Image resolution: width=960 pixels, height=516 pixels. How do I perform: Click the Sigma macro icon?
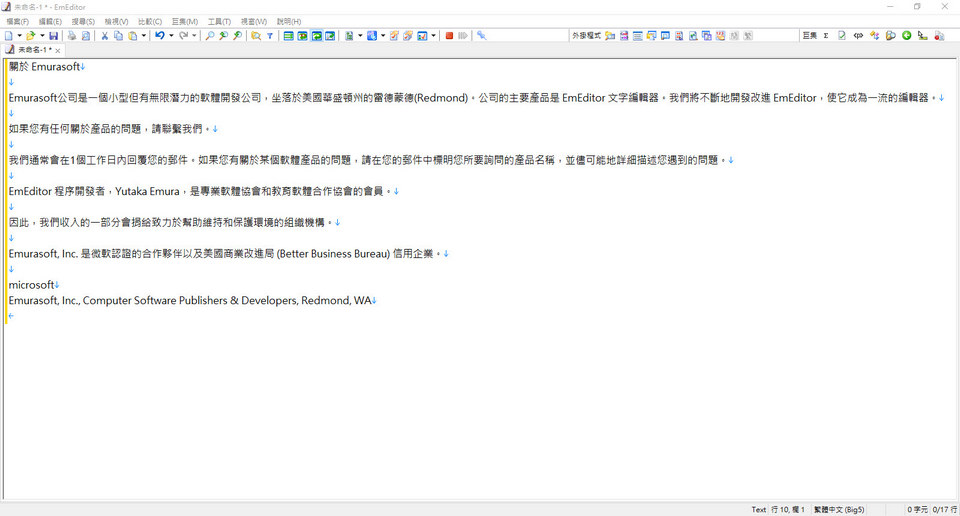[x=826, y=36]
